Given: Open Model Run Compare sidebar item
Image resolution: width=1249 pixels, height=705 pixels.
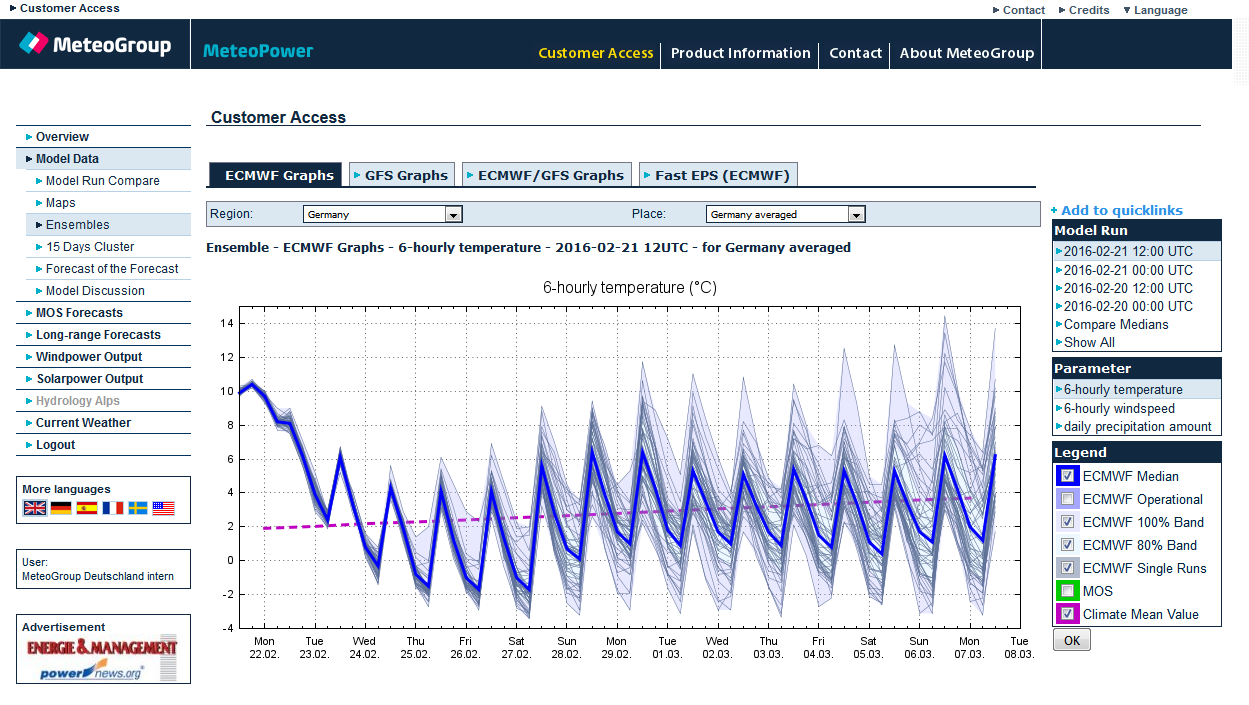Looking at the screenshot, I should 109,181.
